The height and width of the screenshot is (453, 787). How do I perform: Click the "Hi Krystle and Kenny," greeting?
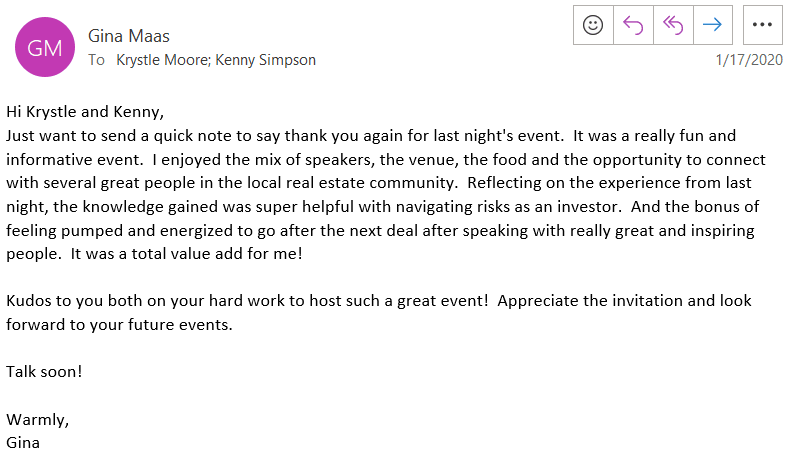pyautogui.click(x=84, y=110)
